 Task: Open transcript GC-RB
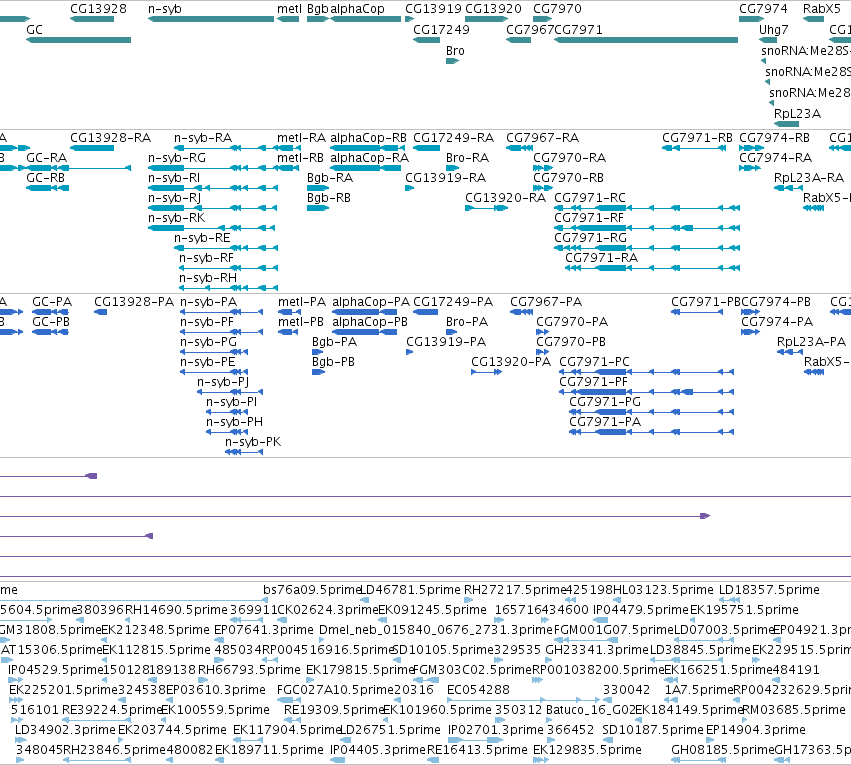pos(45,178)
